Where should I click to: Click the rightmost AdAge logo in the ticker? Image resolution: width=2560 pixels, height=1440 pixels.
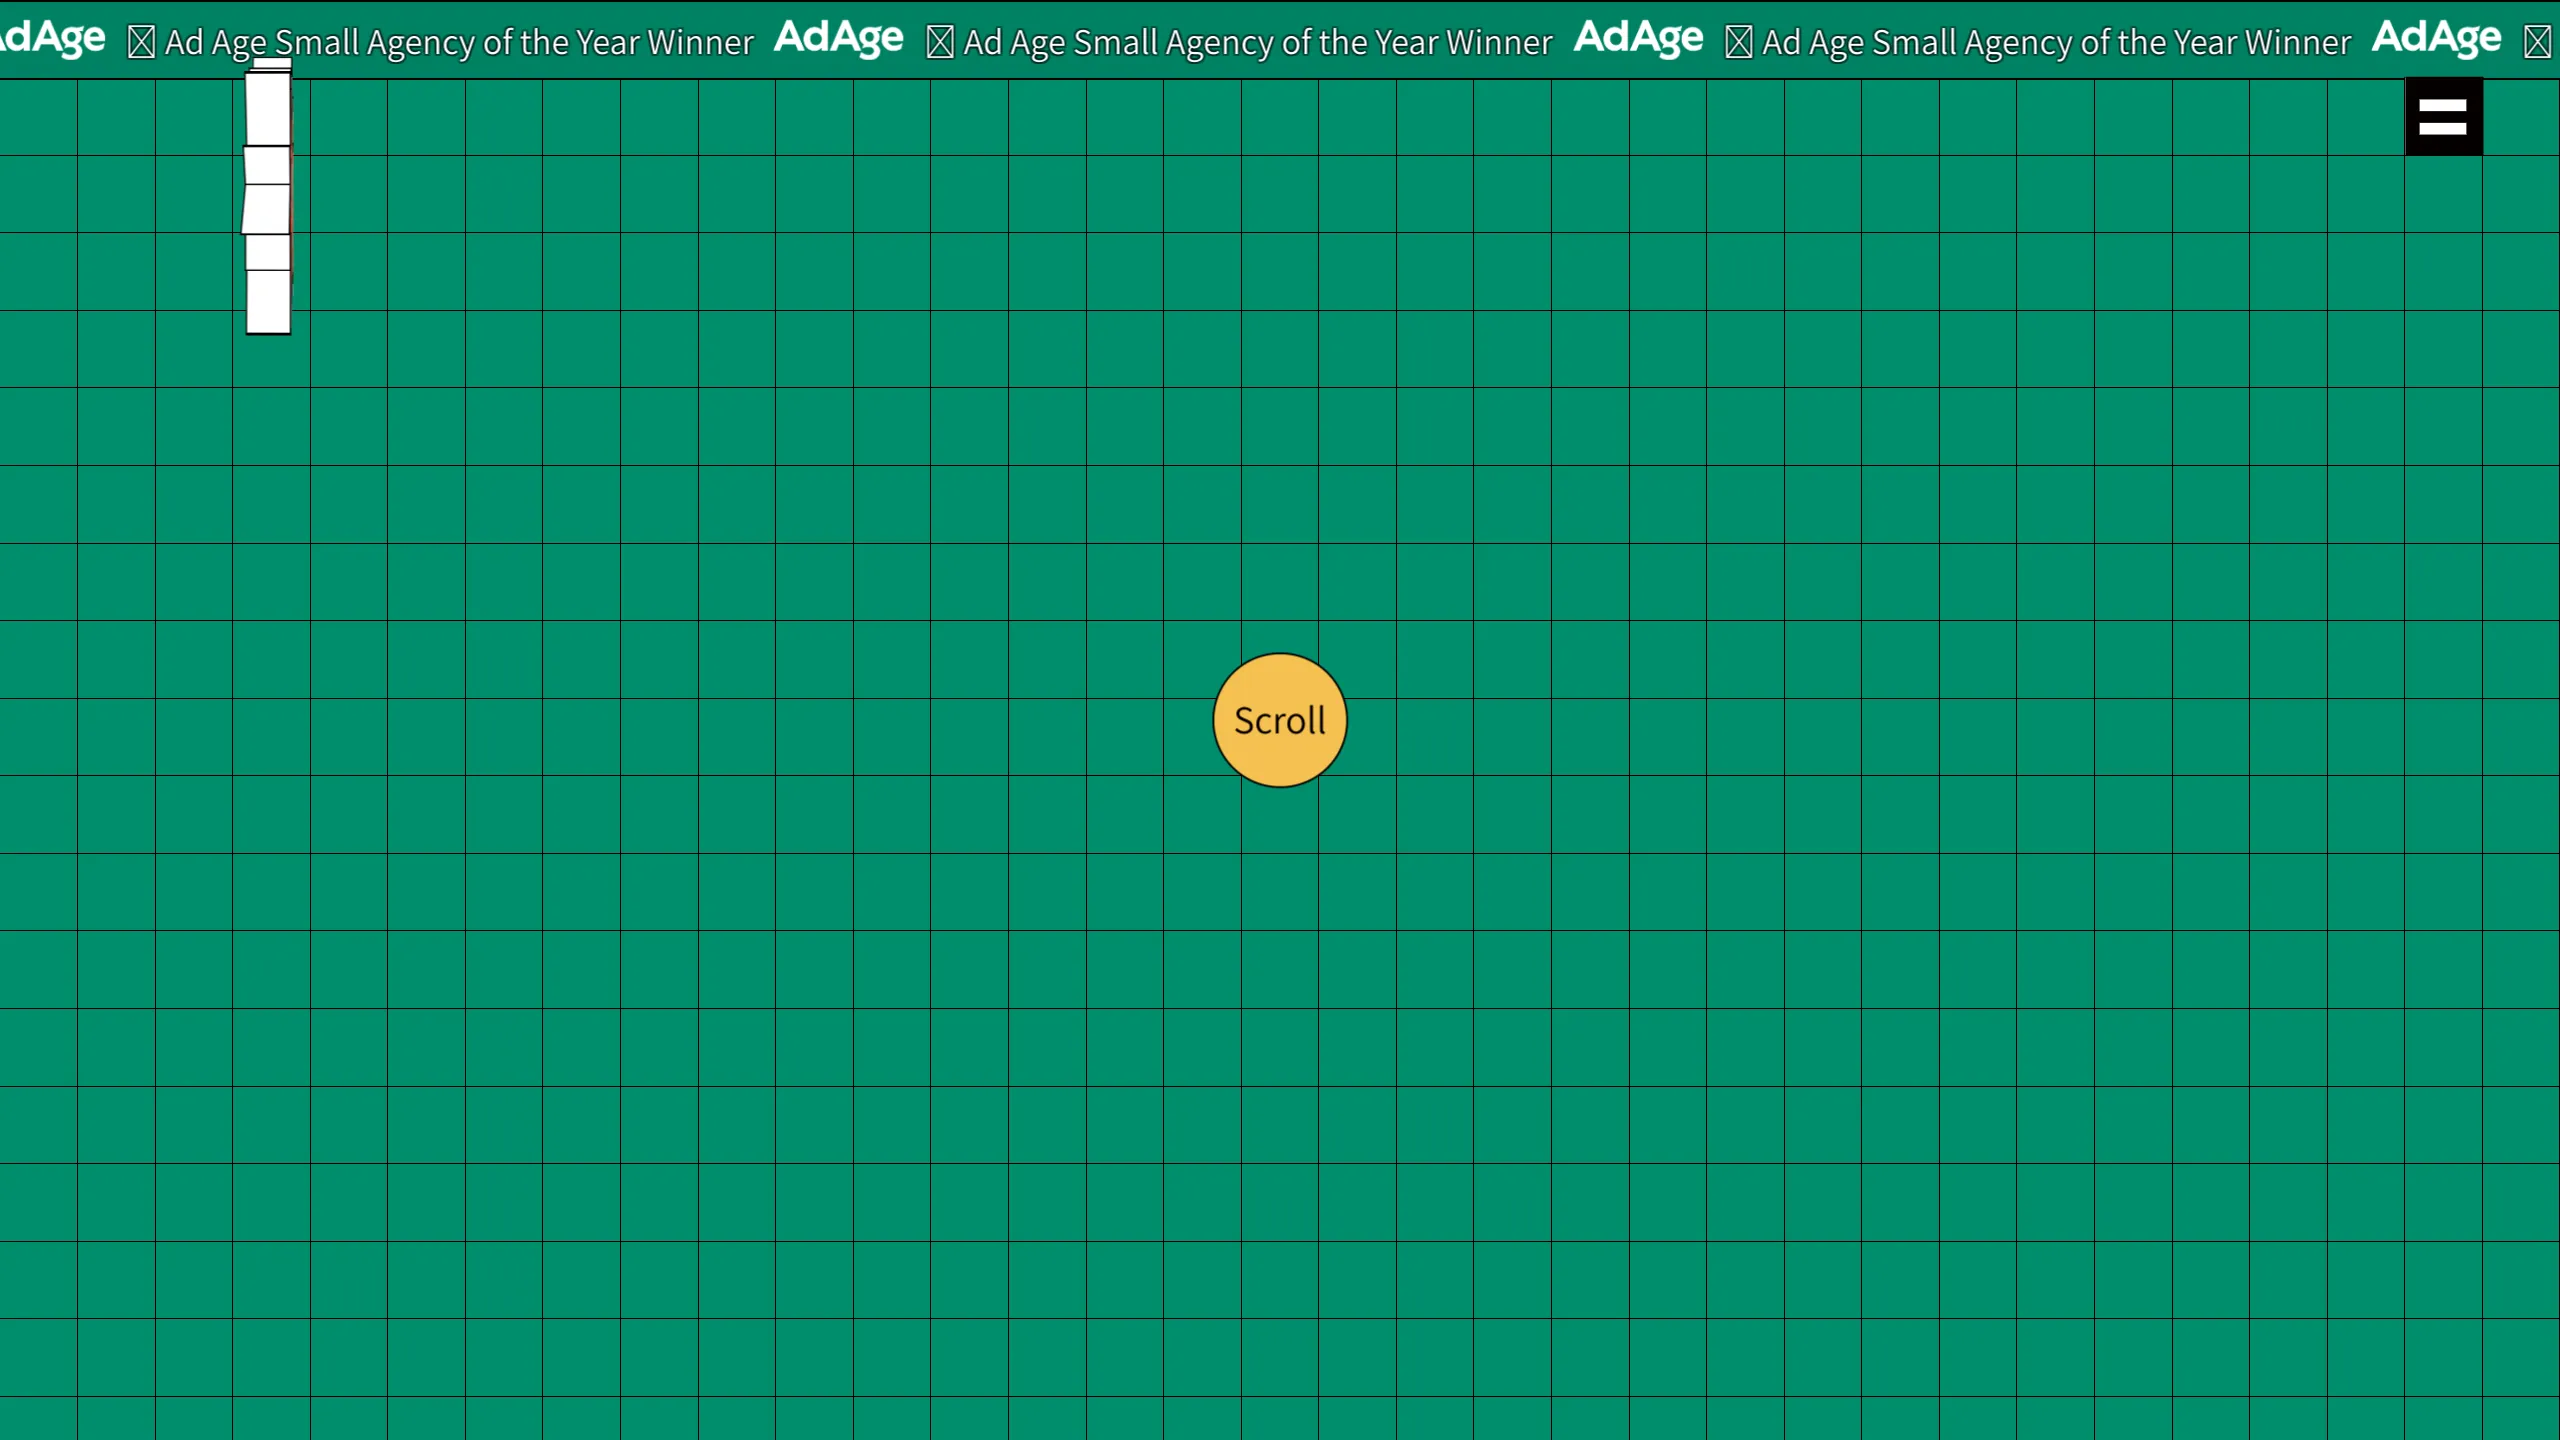(2436, 38)
